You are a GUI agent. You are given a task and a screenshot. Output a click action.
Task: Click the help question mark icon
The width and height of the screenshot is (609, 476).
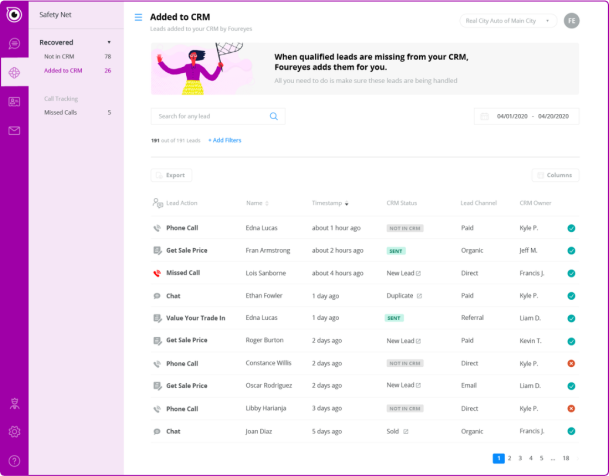click(x=14, y=460)
